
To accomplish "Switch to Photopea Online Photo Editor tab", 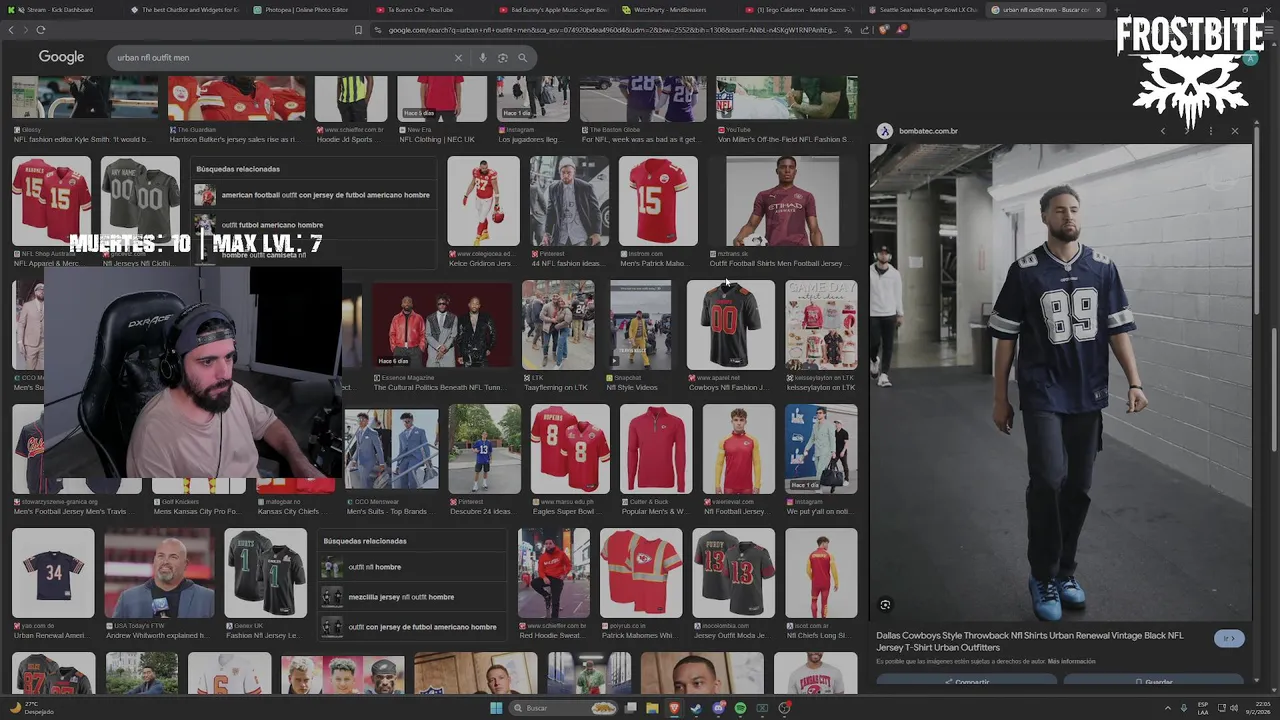I will pos(306,10).
